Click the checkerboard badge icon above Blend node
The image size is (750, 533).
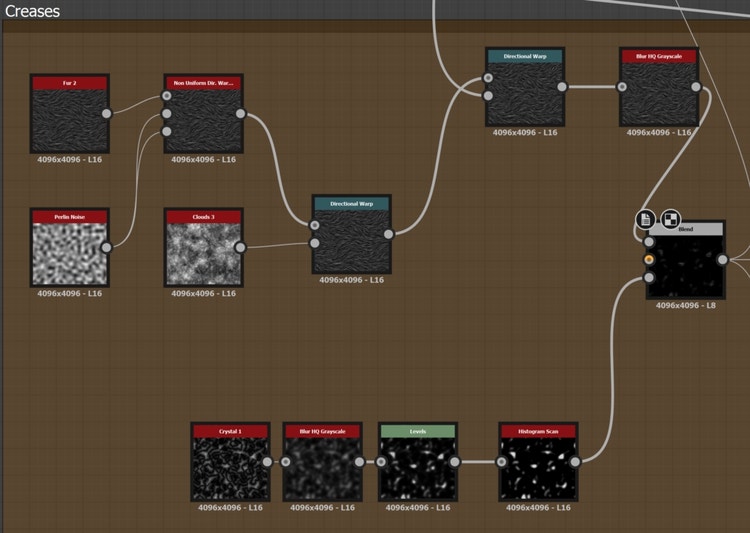tap(670, 220)
